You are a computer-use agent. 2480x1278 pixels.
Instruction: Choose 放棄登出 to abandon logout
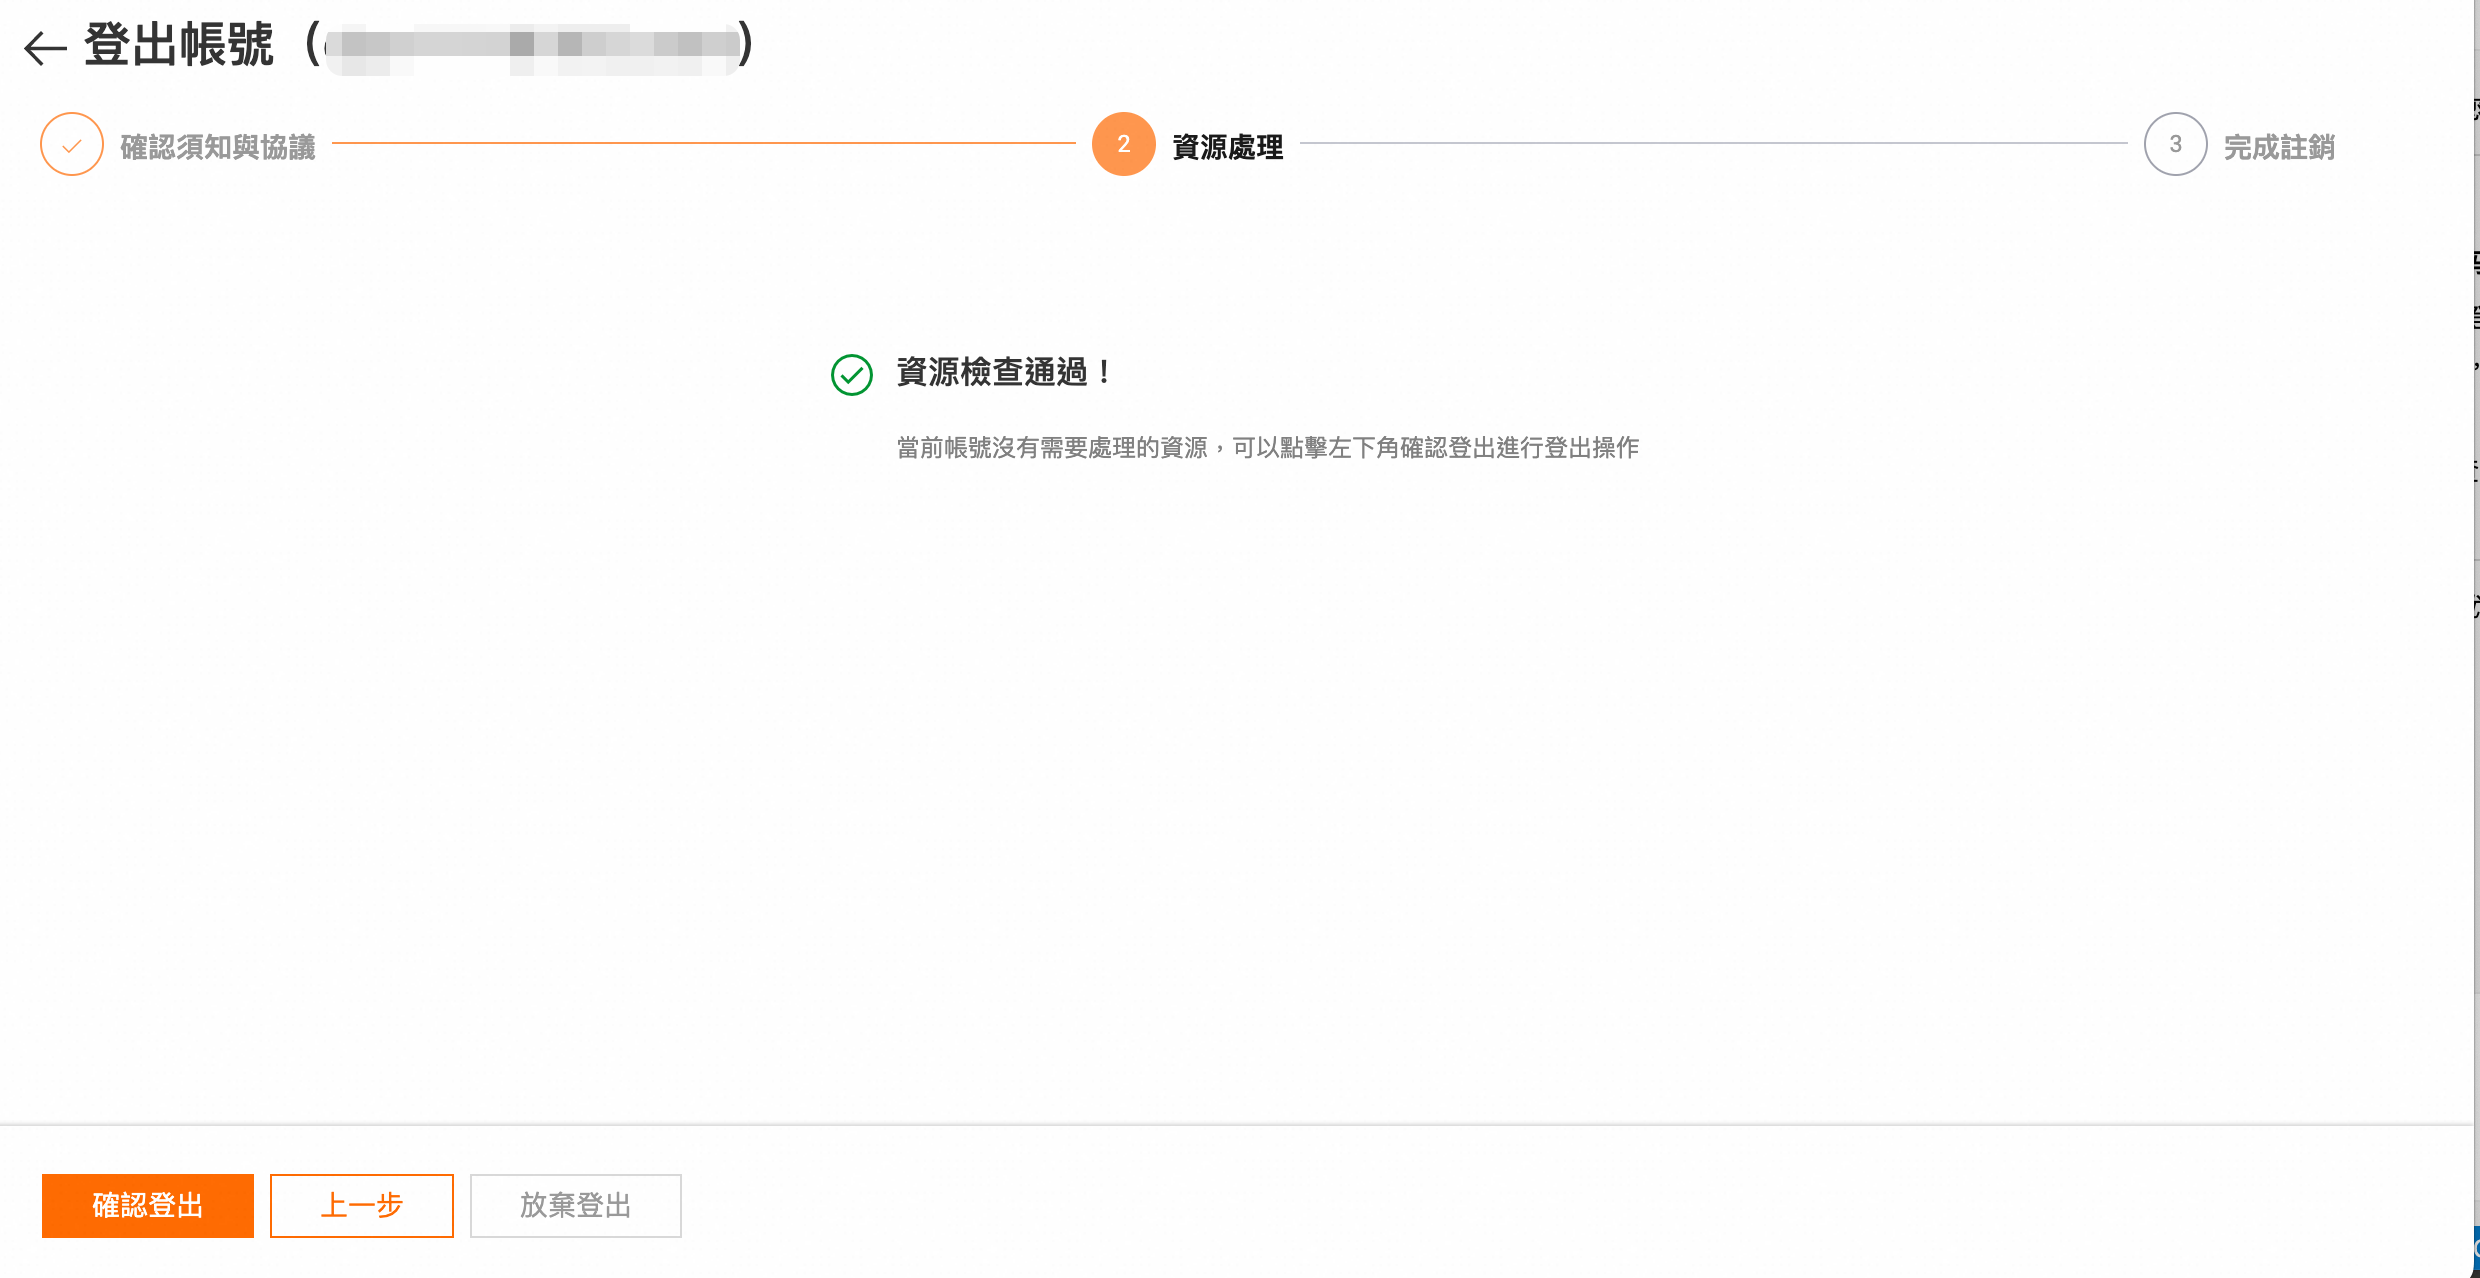coord(575,1205)
